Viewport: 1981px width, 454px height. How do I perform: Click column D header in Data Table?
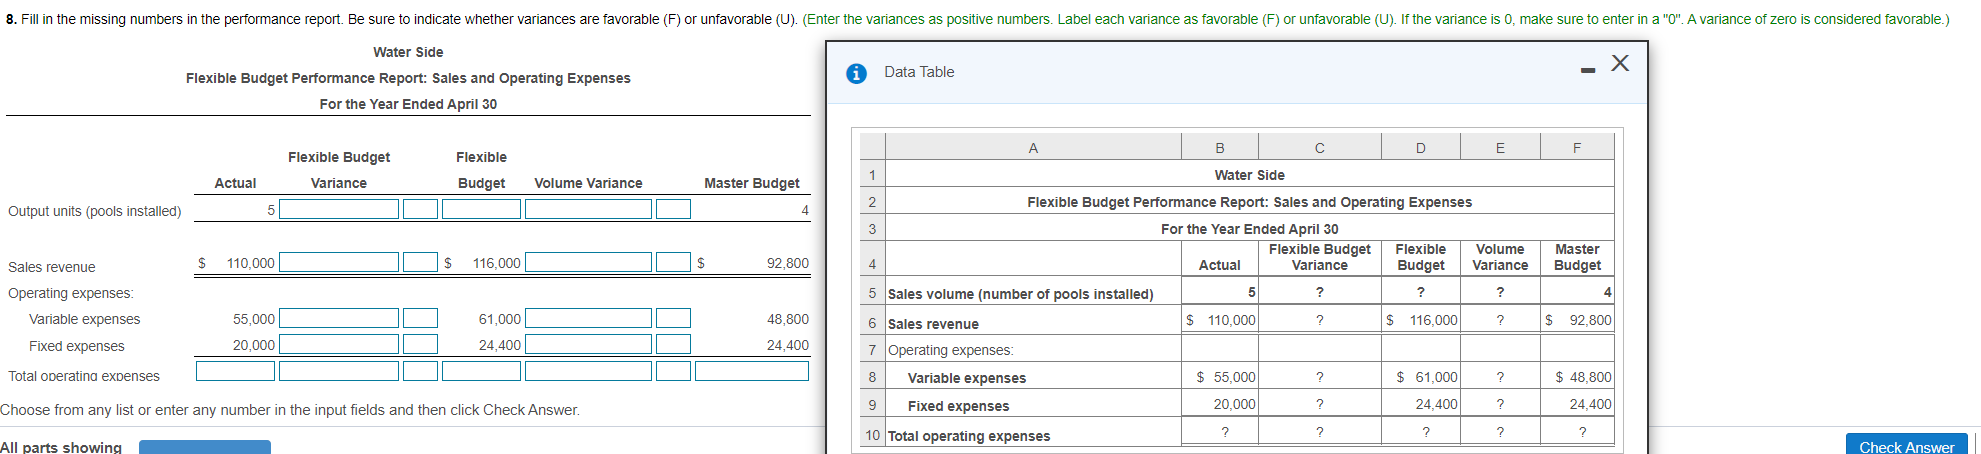pyautogui.click(x=1421, y=148)
